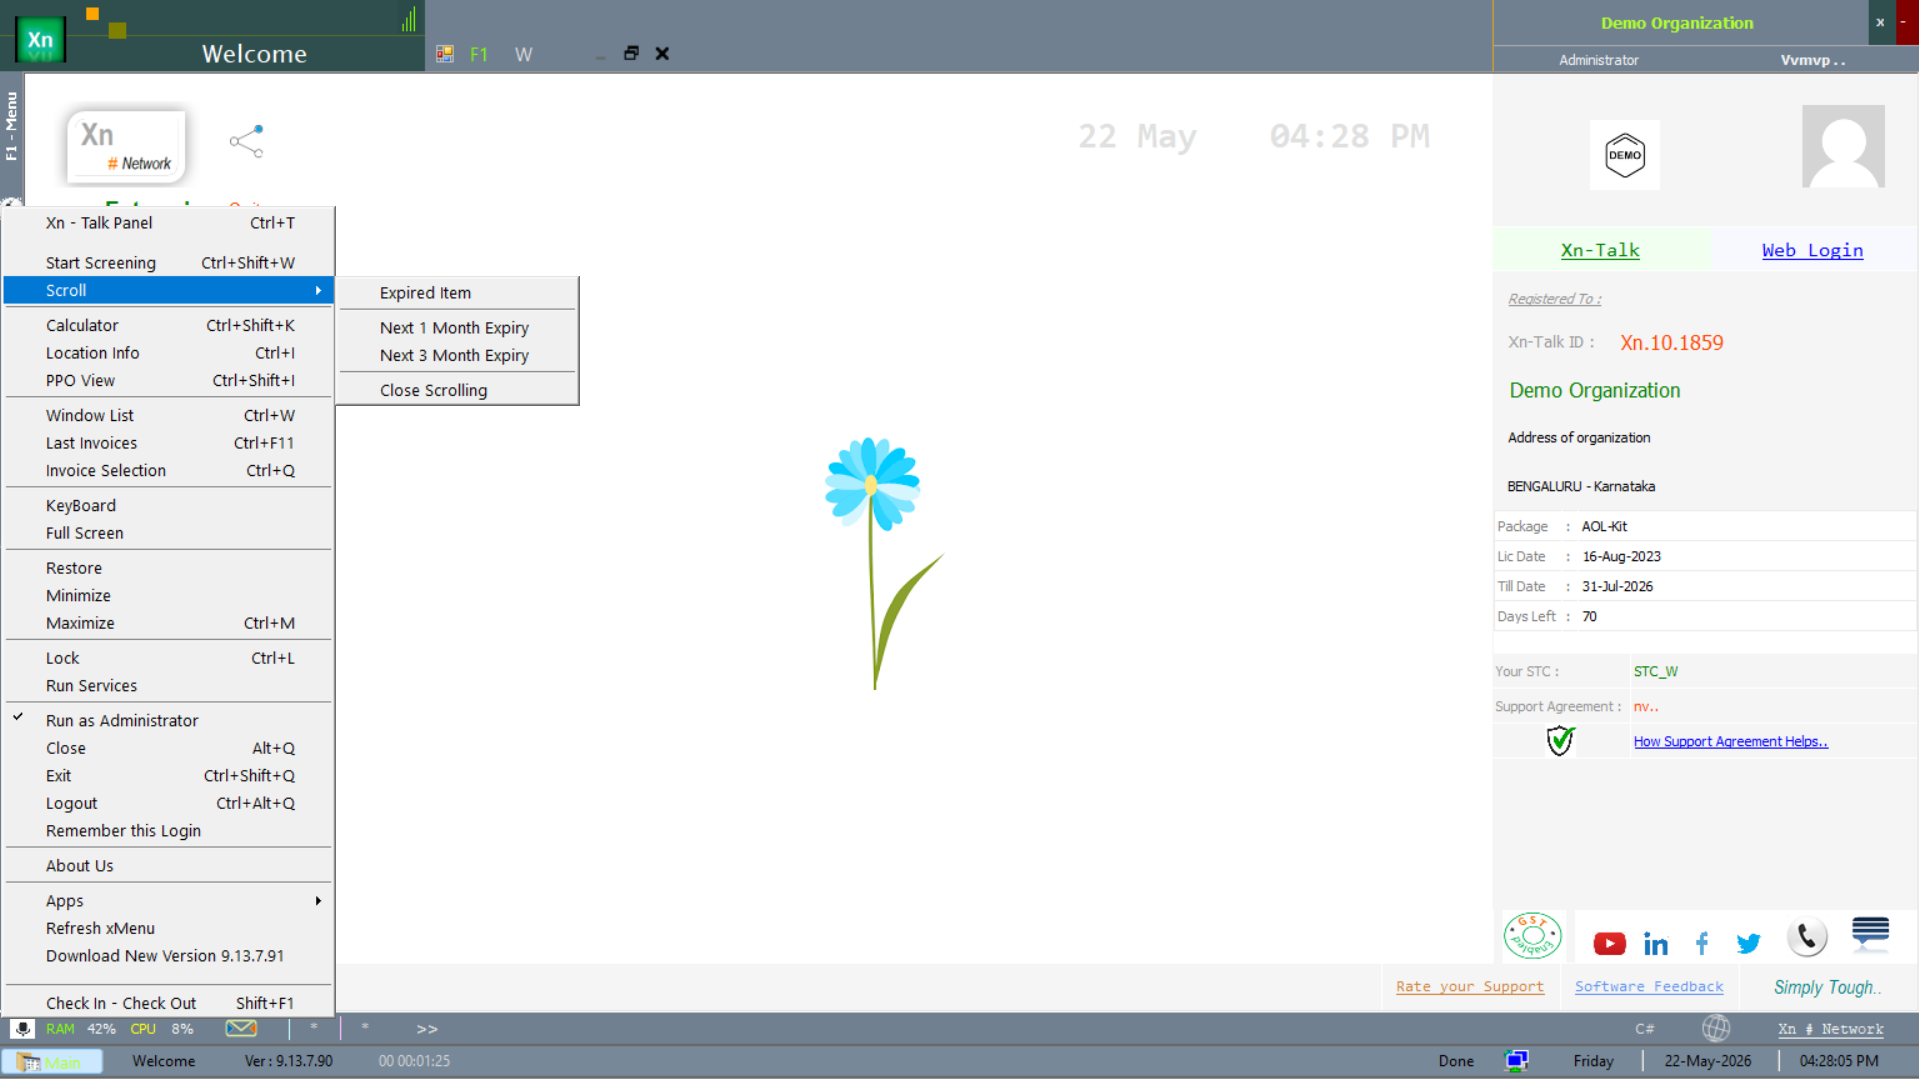Viewport: 1919px width, 1079px height.
Task: Click the GST enabled round badge icon
Action: (x=1532, y=936)
